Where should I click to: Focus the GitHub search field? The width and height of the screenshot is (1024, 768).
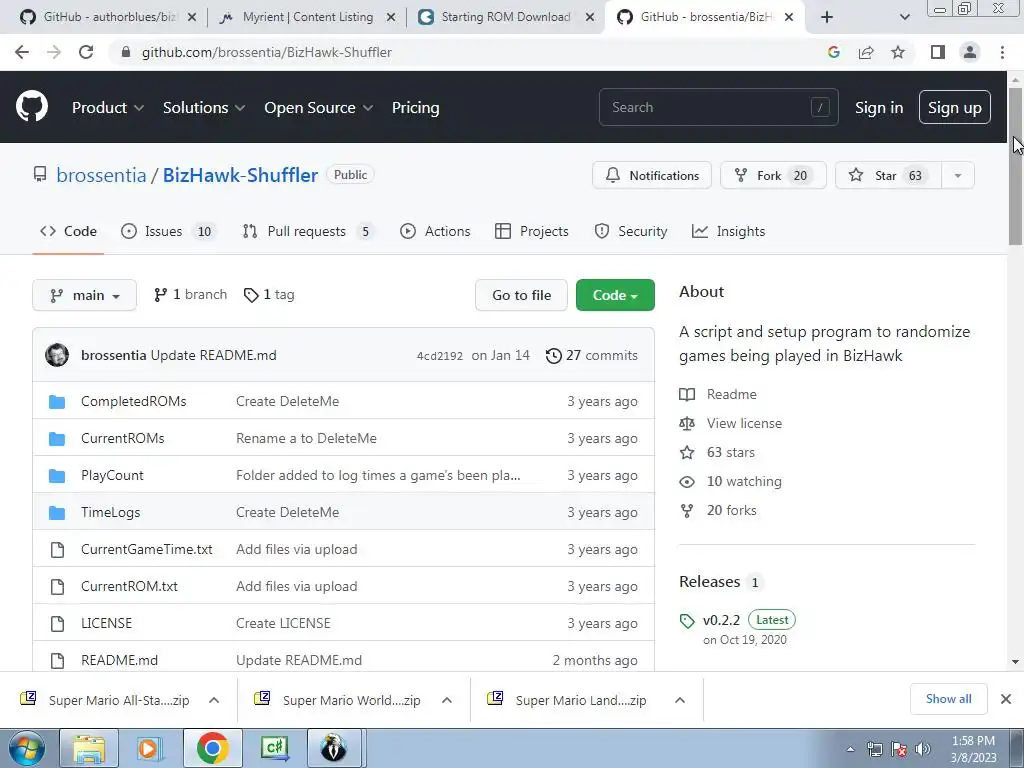pos(718,107)
